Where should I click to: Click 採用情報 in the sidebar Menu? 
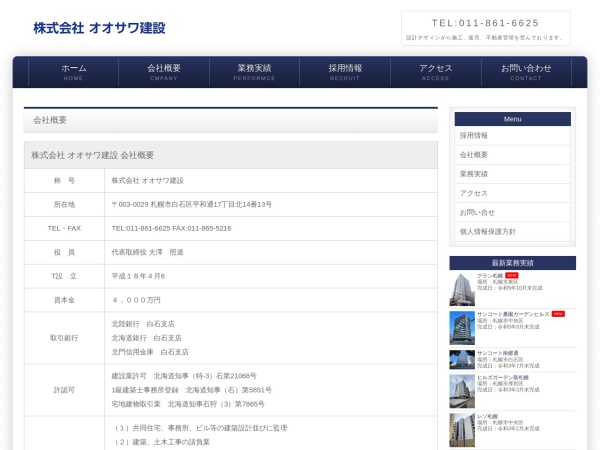[512, 135]
